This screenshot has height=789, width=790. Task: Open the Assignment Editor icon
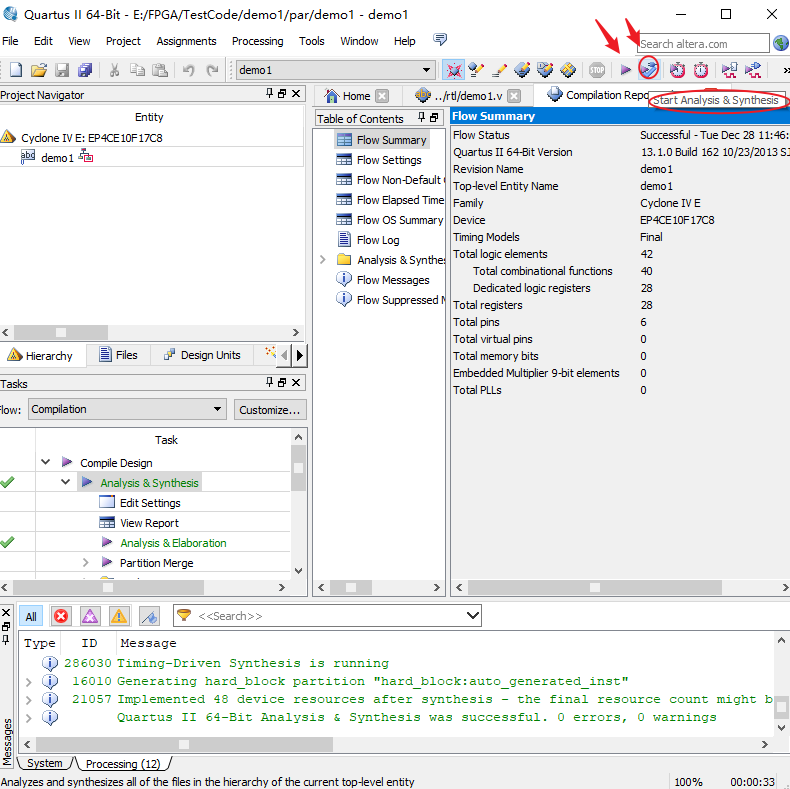click(x=476, y=70)
